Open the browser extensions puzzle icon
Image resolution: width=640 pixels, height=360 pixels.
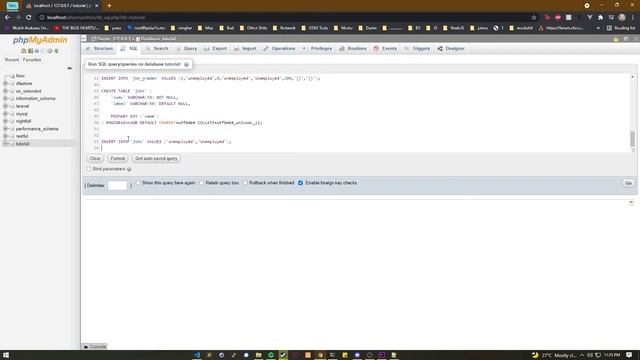600,18
